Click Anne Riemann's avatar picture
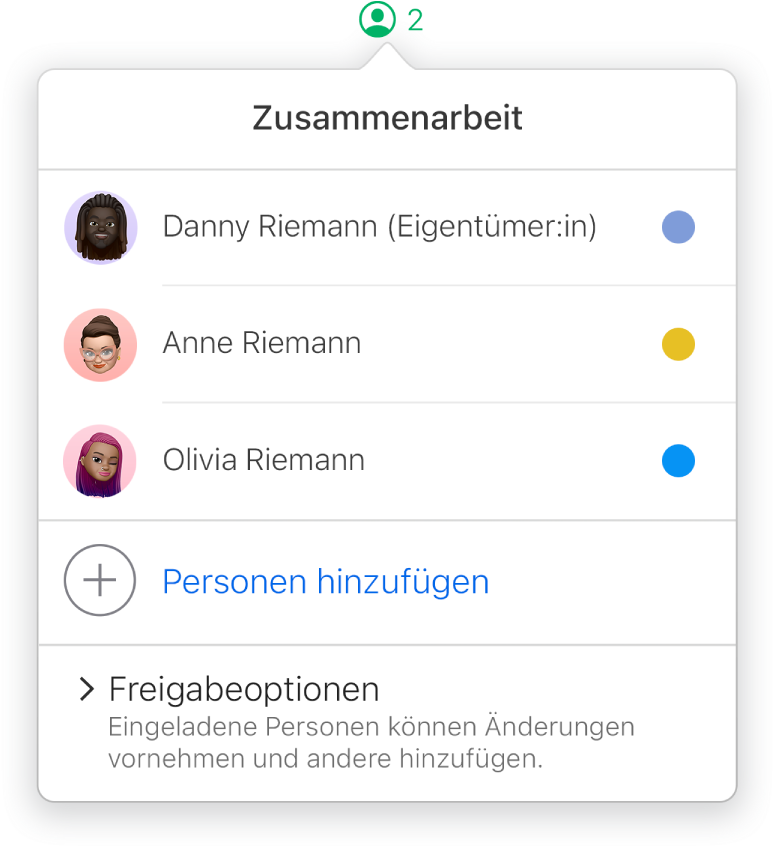This screenshot has width=774, height=849. click(100, 344)
